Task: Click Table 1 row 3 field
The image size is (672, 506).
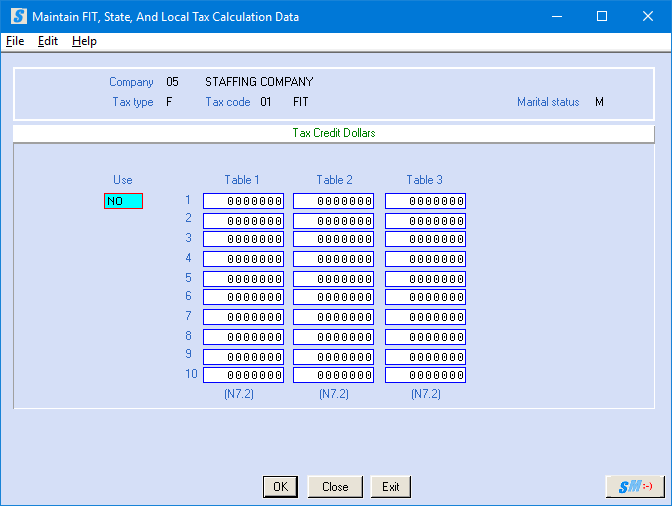Action: click(x=243, y=239)
